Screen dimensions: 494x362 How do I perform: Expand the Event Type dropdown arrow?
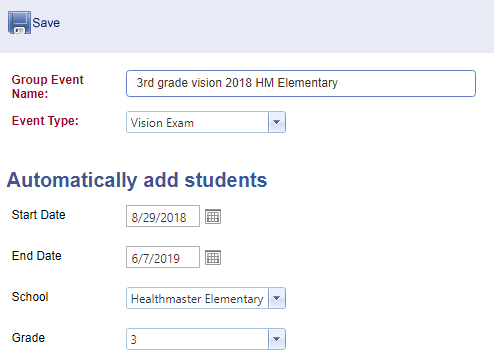pyautogui.click(x=277, y=122)
